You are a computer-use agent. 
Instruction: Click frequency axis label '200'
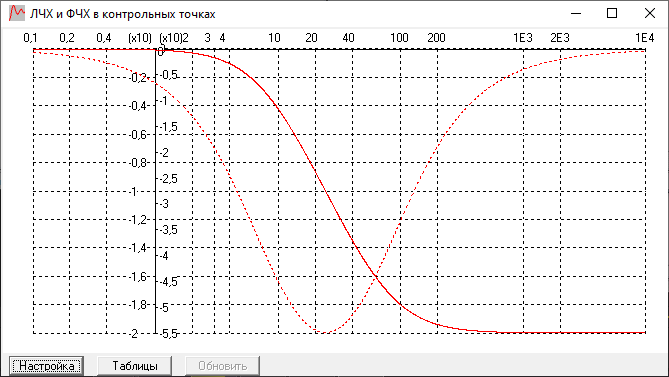[x=436, y=38]
